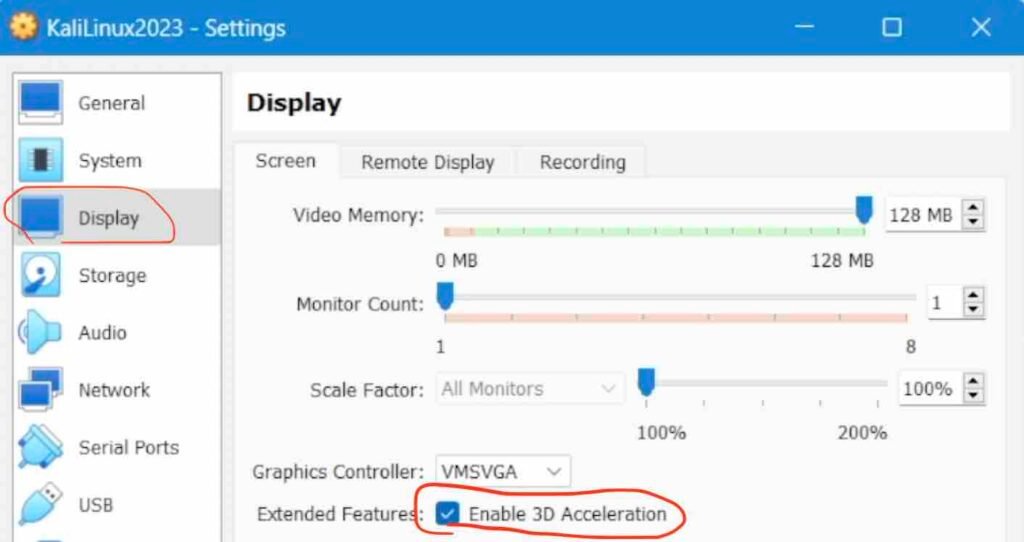This screenshot has width=1024, height=542.
Task: Select the Screen tab
Action: click(285, 161)
